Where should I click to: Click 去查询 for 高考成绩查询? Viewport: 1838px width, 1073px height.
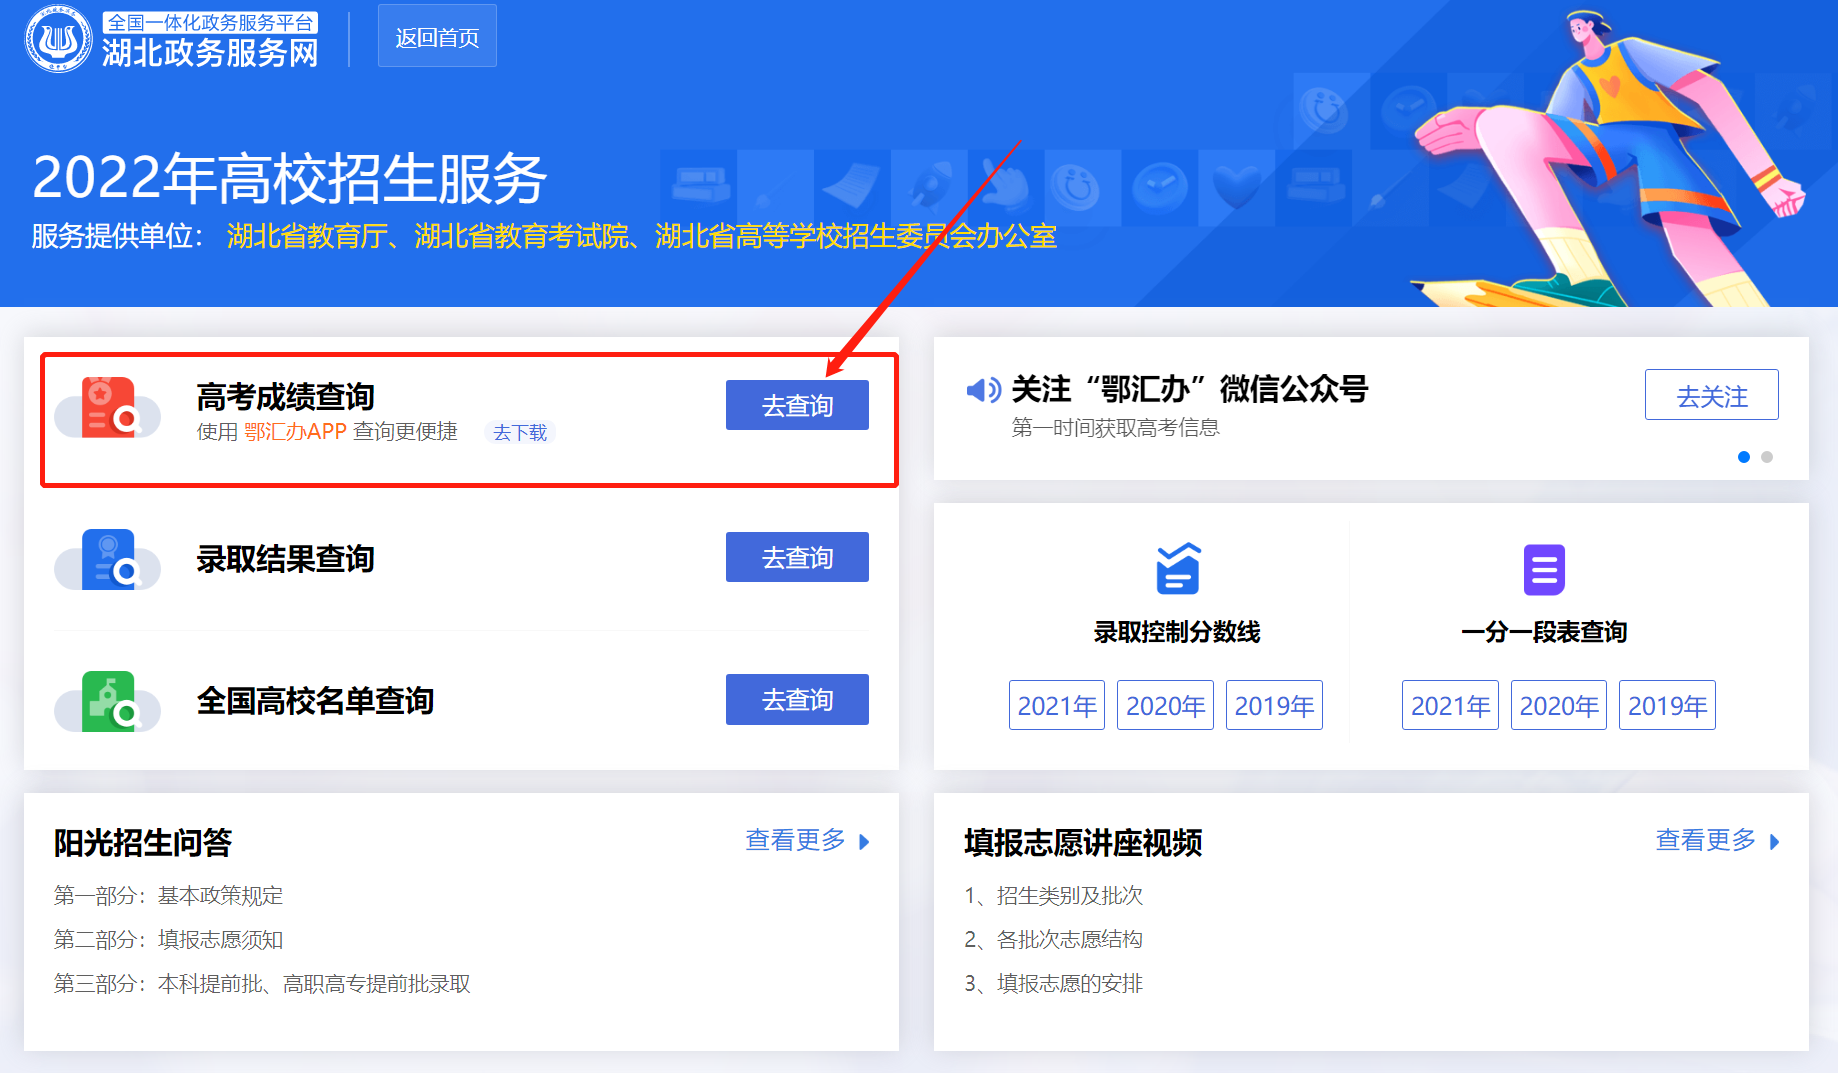tap(797, 405)
